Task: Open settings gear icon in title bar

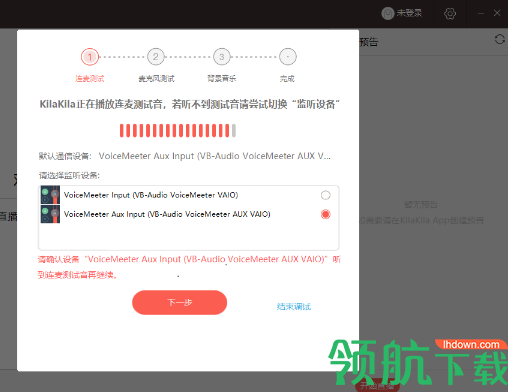Action: (x=450, y=14)
